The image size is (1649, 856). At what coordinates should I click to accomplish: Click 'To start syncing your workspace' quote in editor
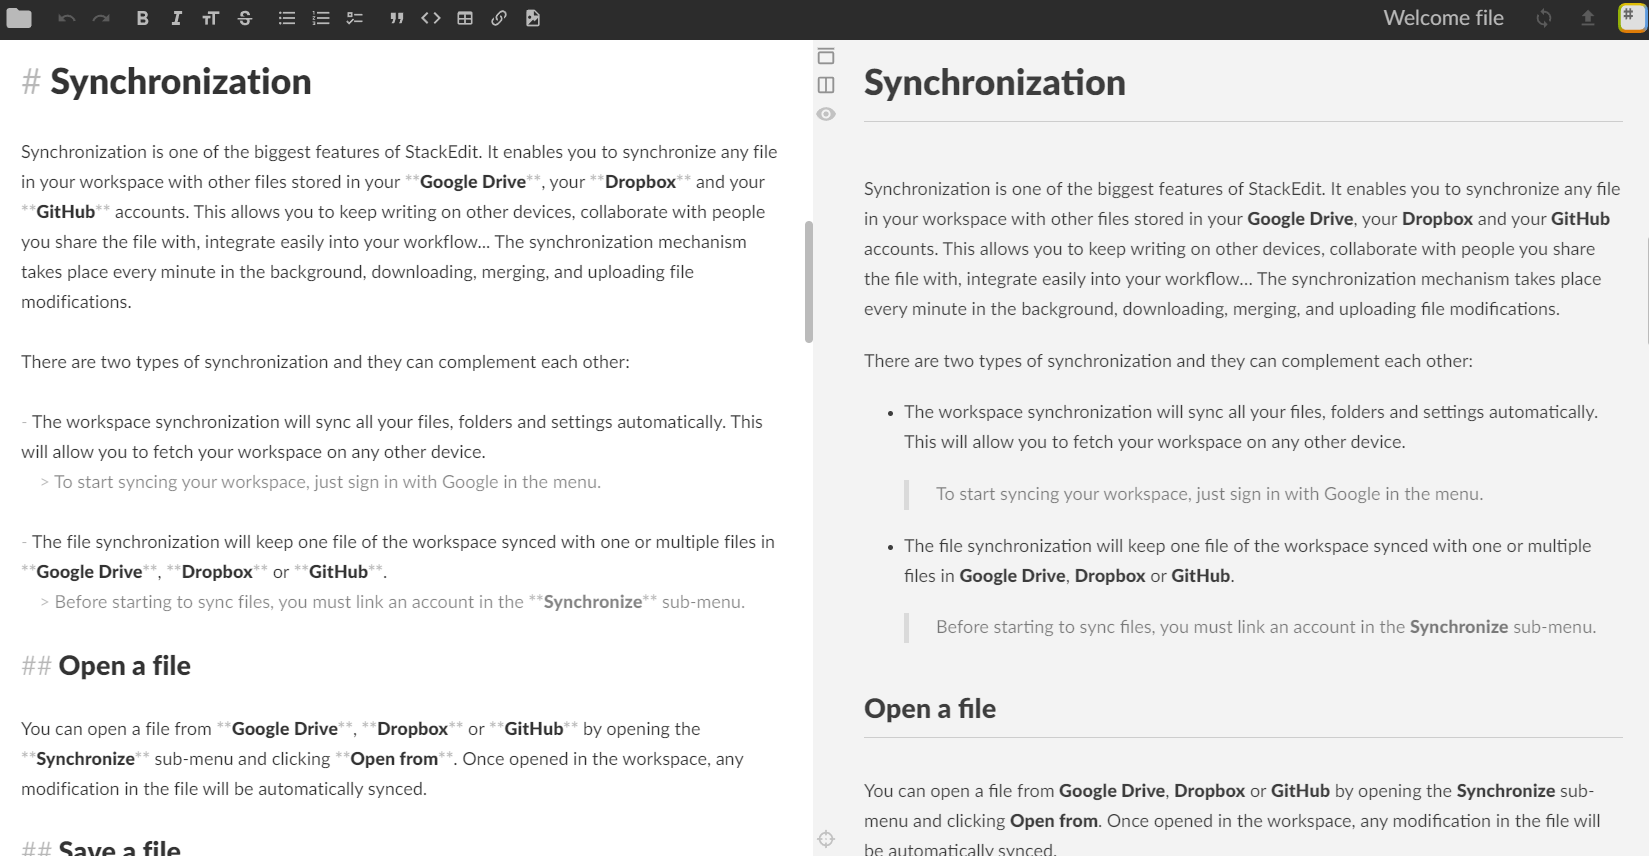pos(321,482)
